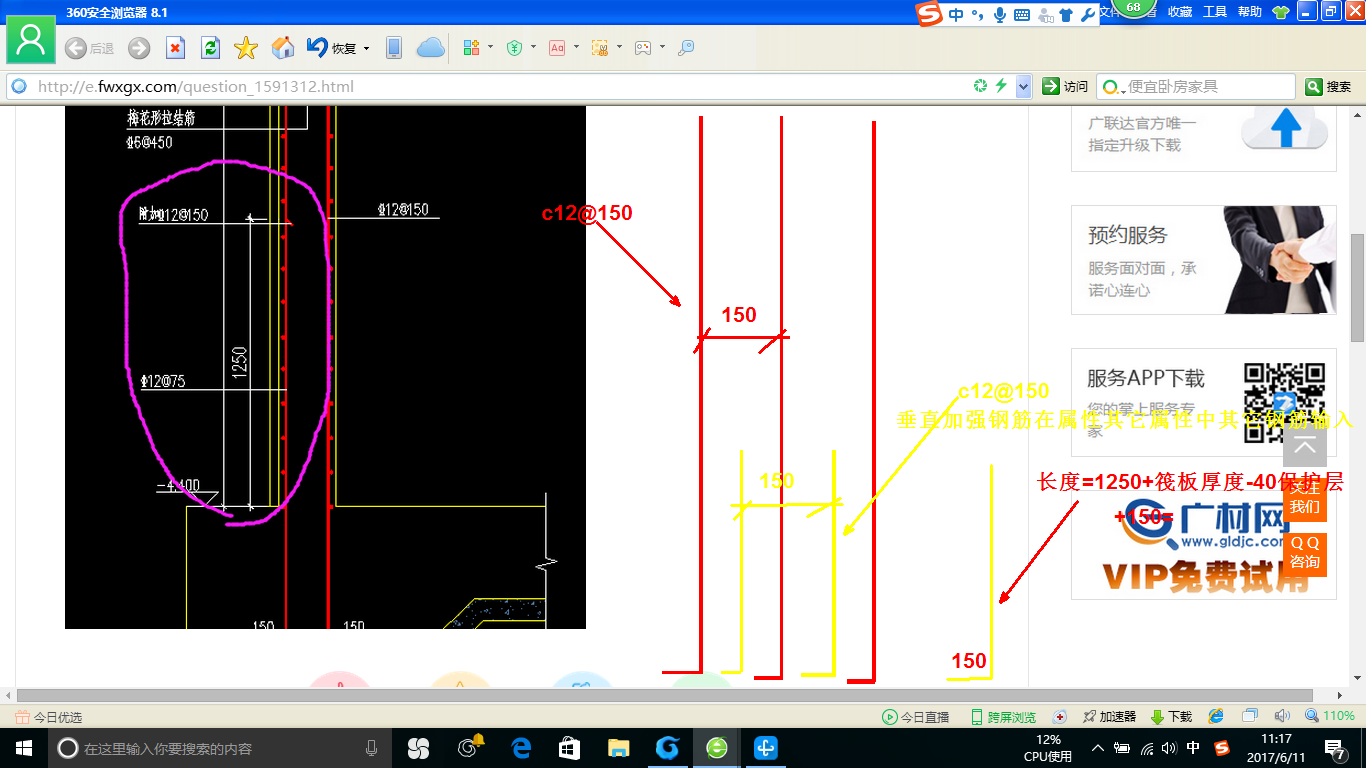Open the skin changer shirt icon

coord(1280,12)
